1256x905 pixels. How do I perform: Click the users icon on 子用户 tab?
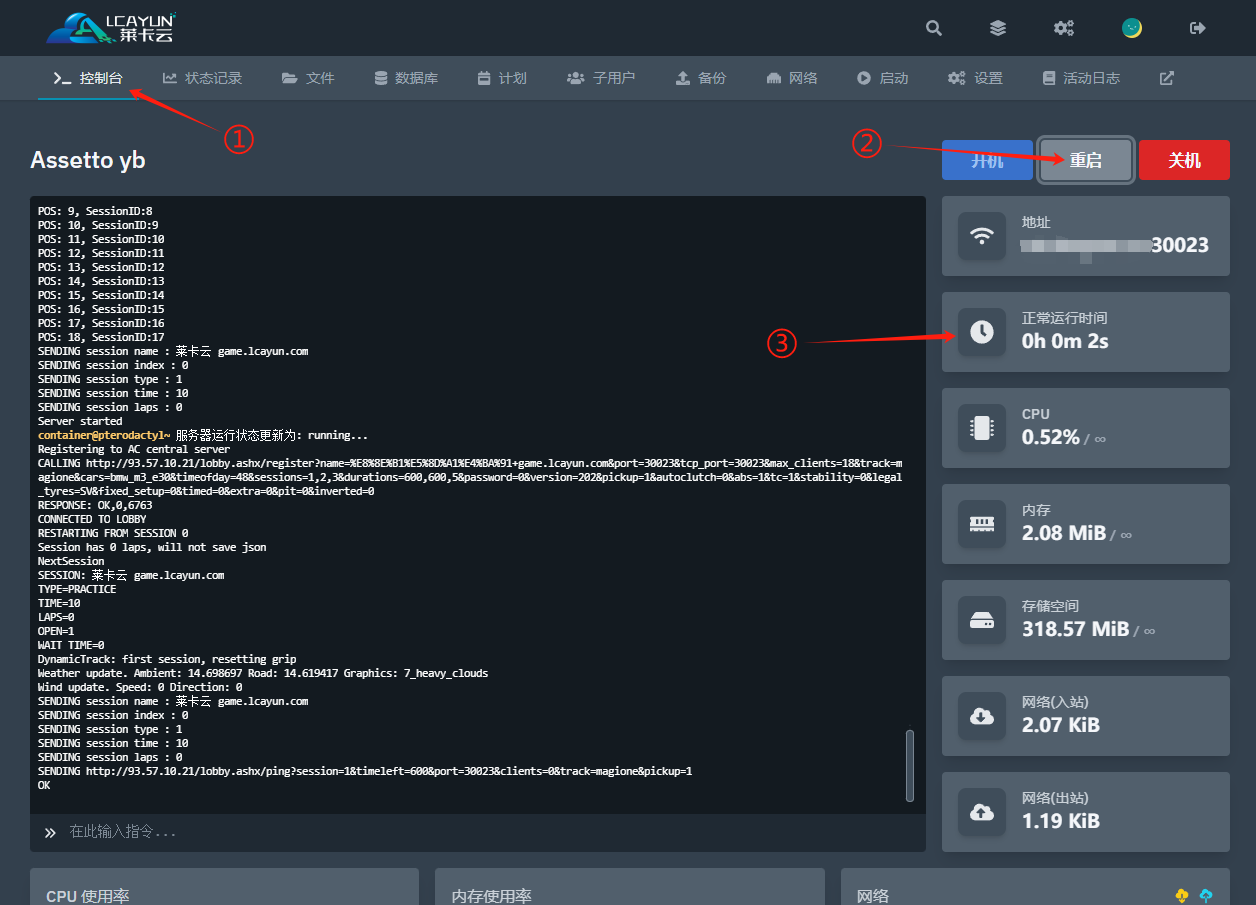pyautogui.click(x=575, y=78)
